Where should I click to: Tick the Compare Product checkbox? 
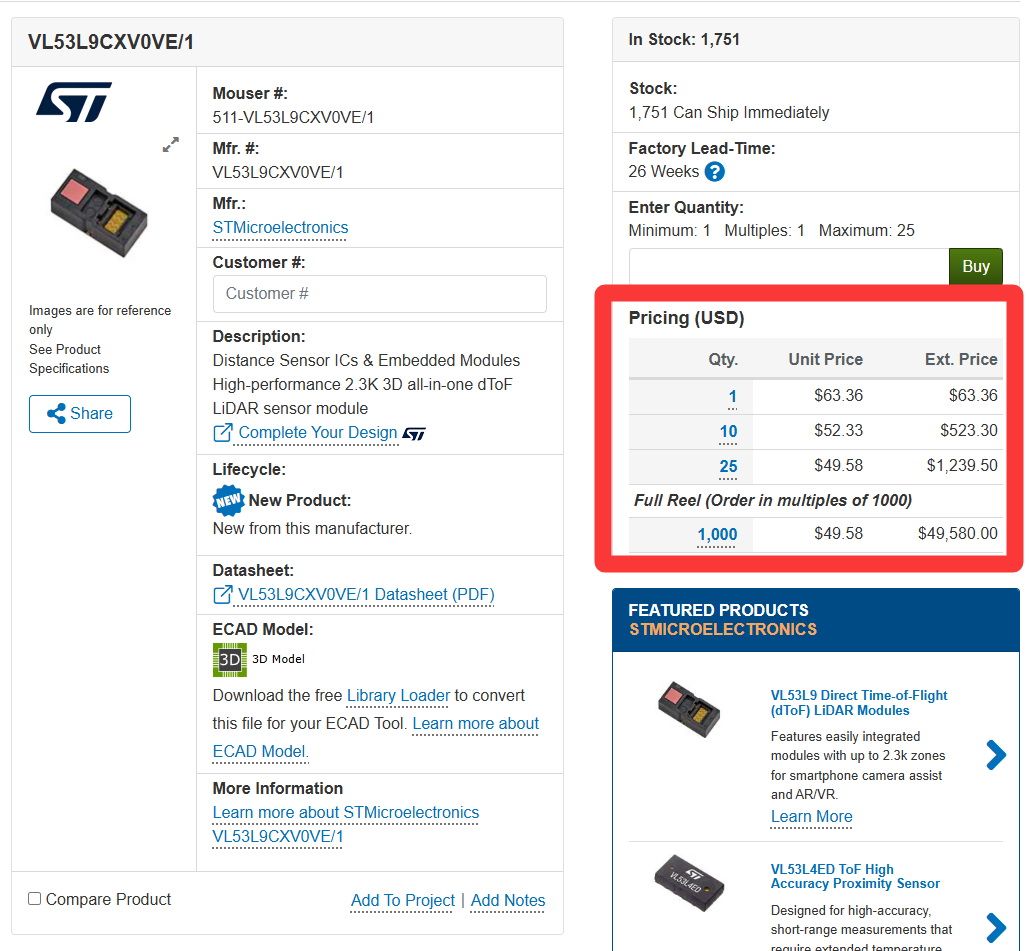tap(35, 898)
